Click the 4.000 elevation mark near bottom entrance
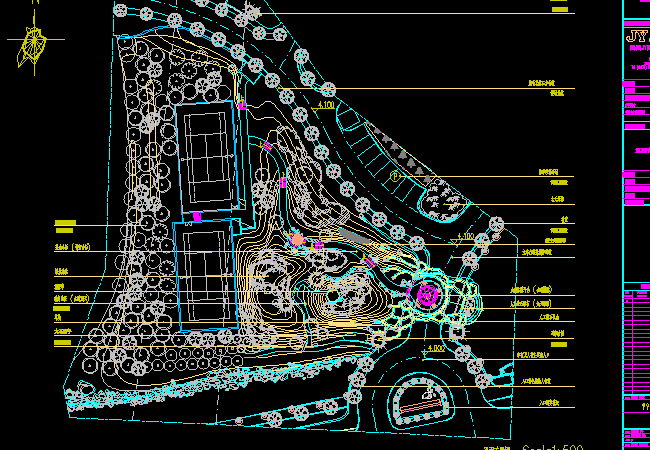650x450 pixels. pyautogui.click(x=435, y=348)
